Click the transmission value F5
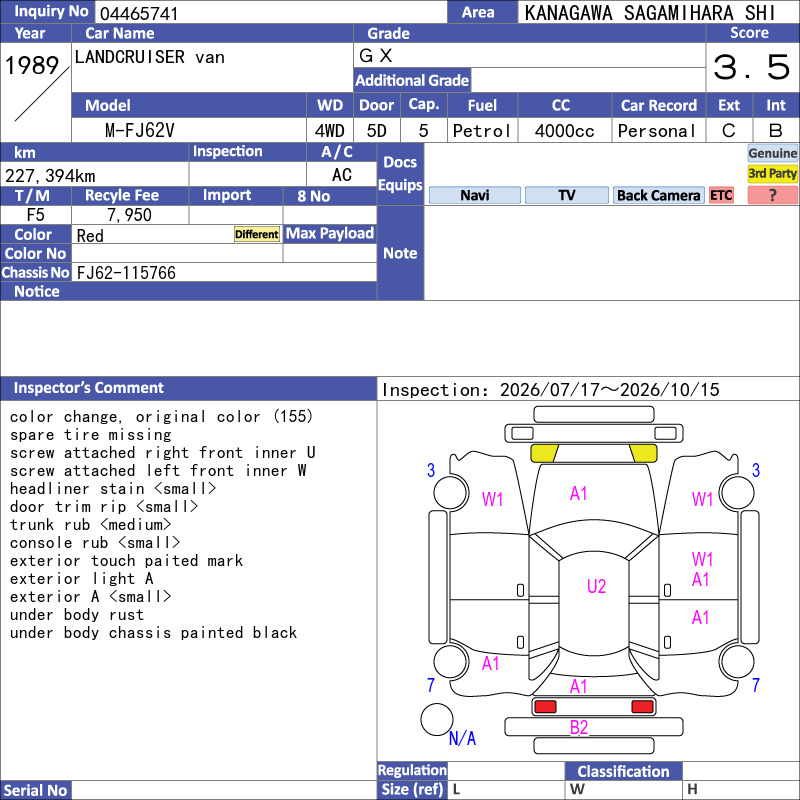 (35, 215)
